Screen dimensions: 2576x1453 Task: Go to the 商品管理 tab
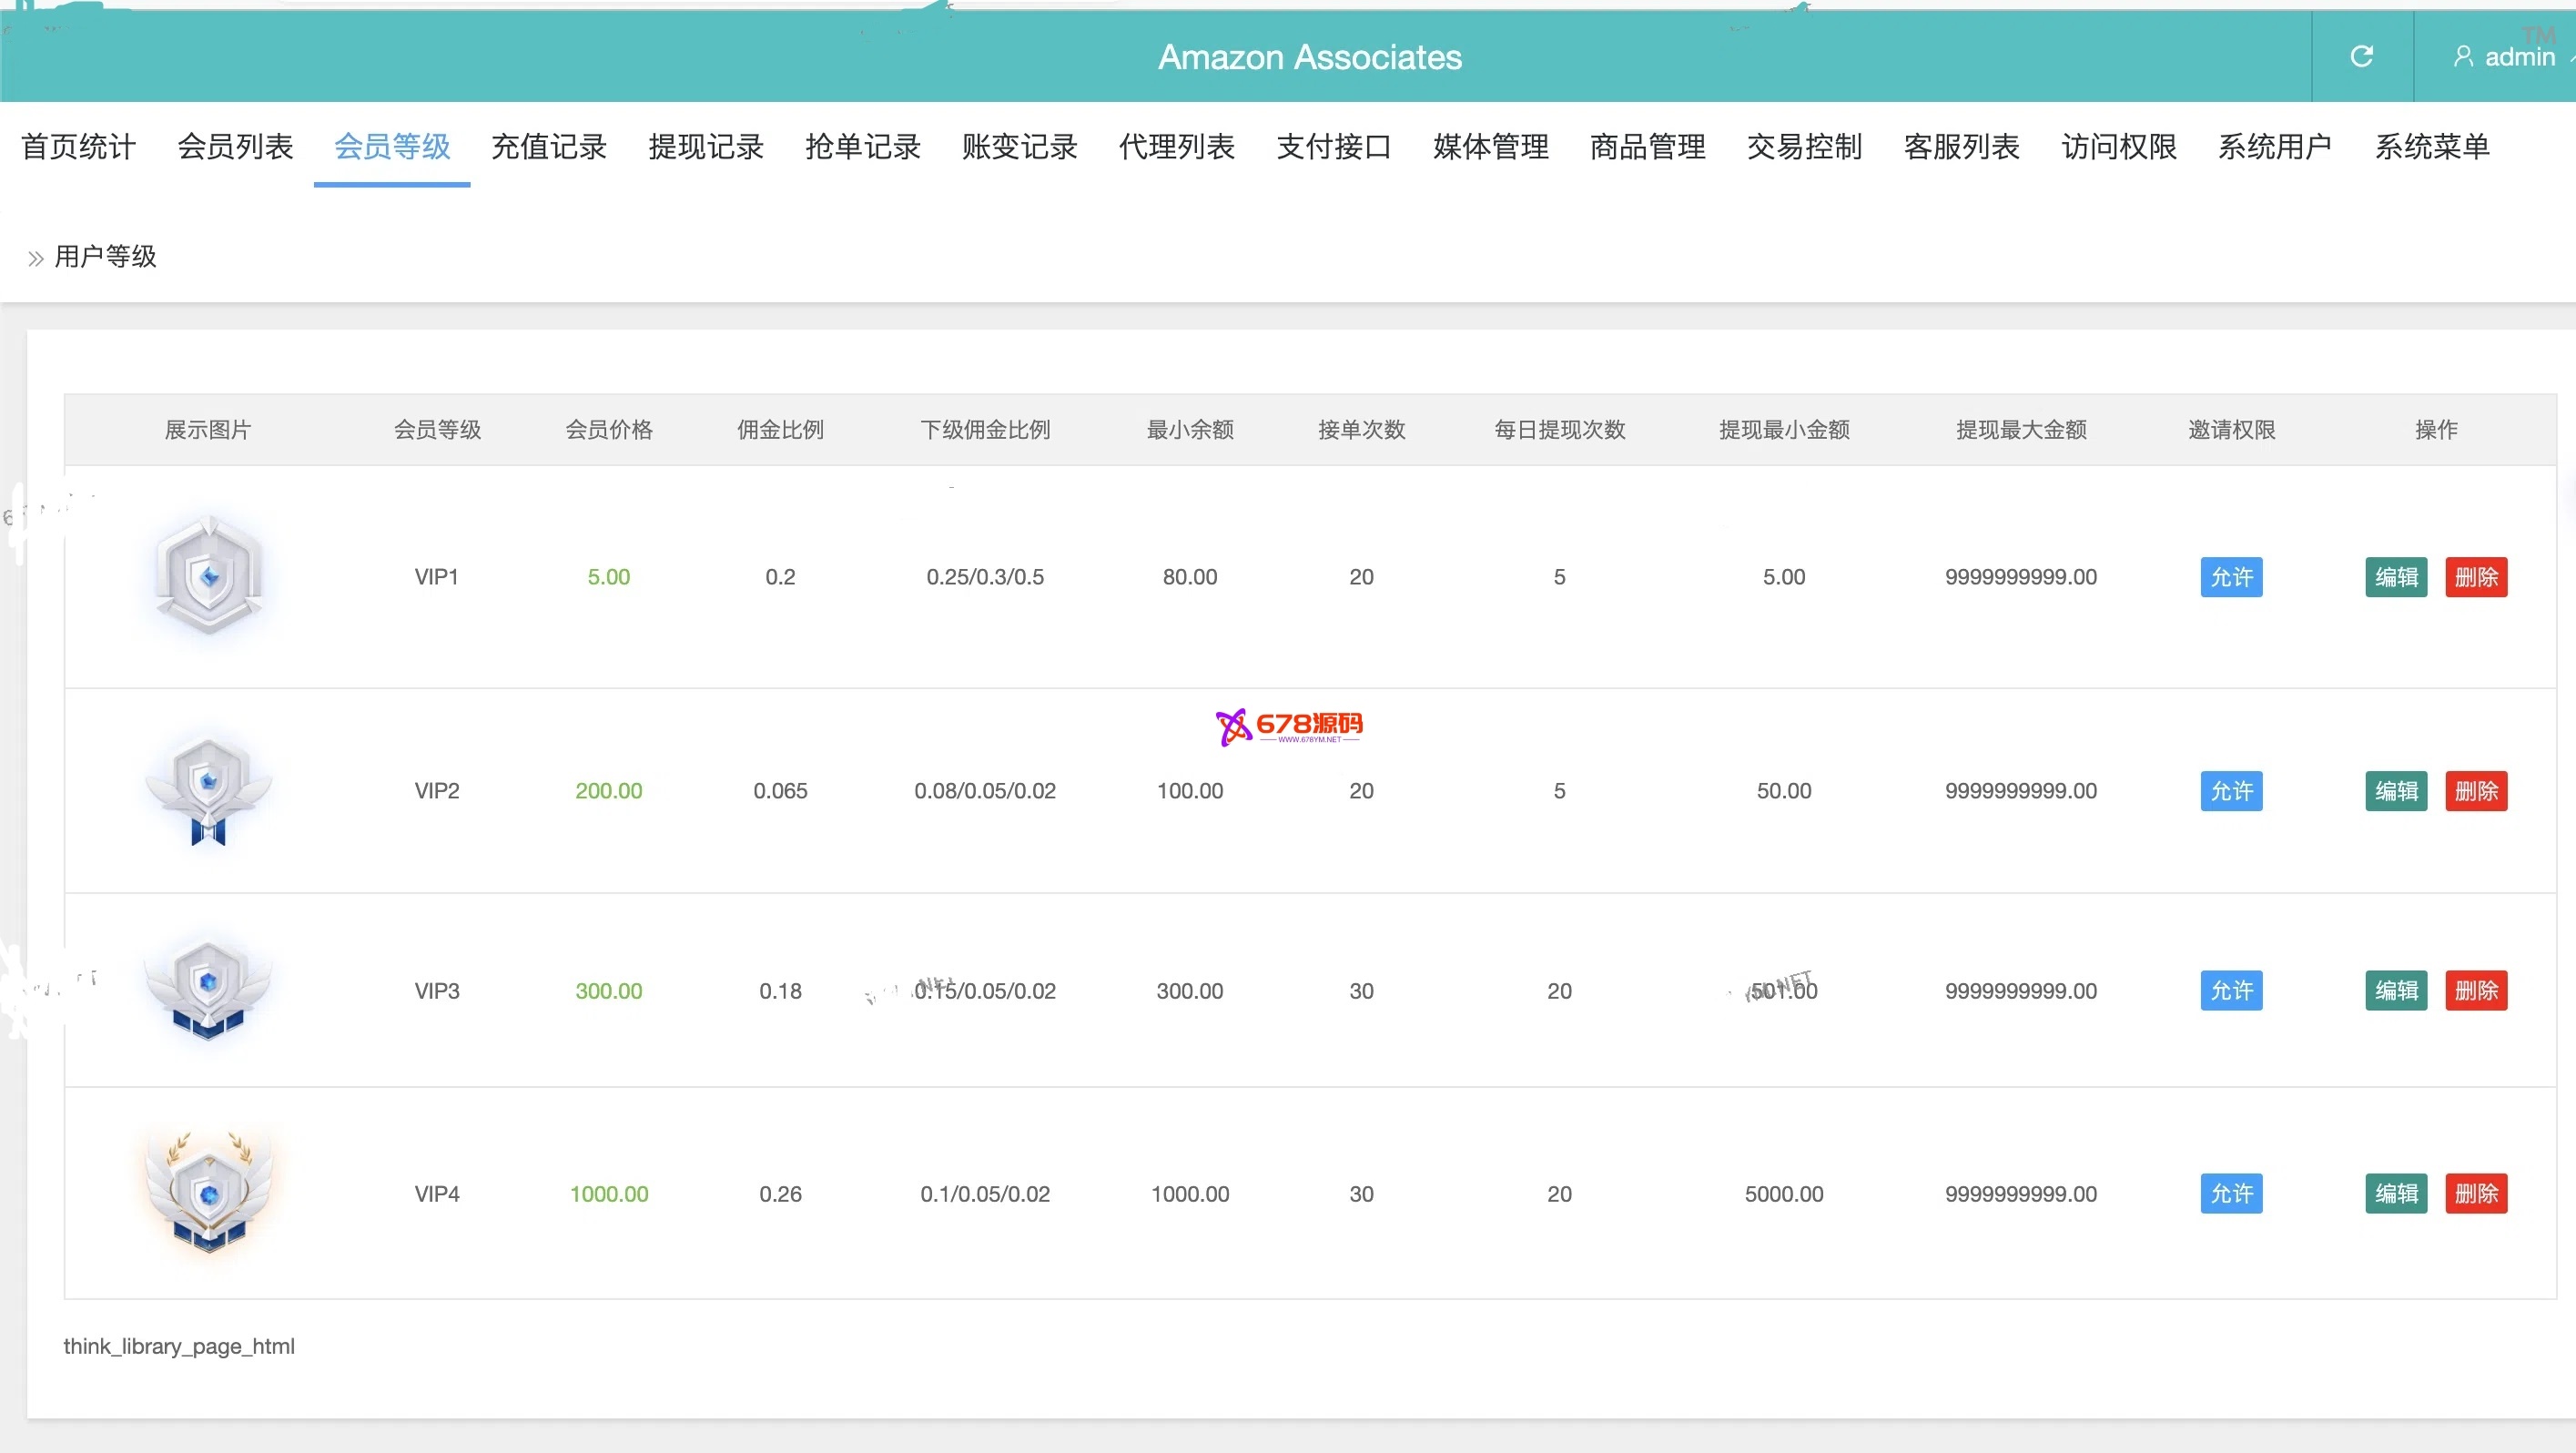(1647, 147)
